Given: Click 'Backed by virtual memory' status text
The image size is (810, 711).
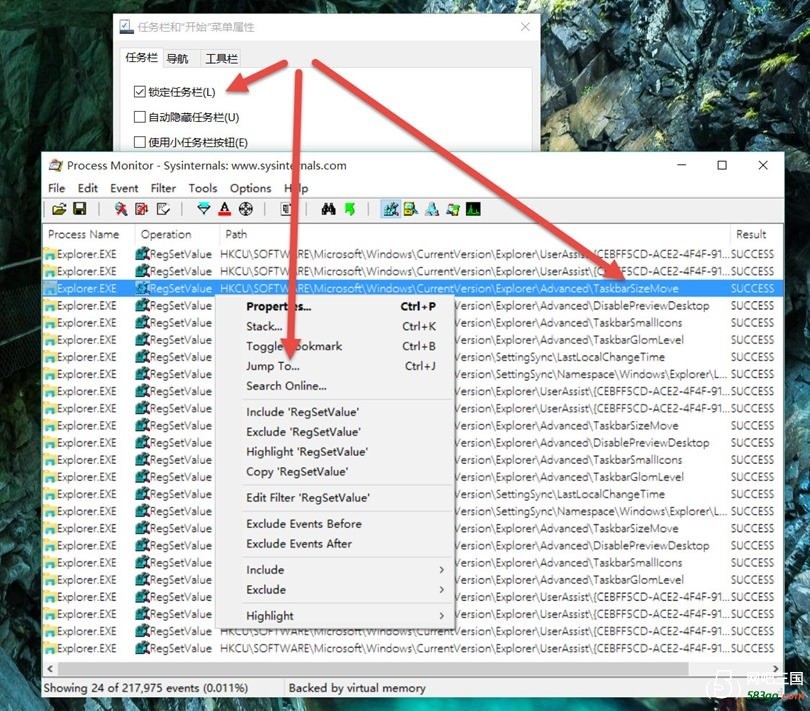Looking at the screenshot, I should pos(357,688).
